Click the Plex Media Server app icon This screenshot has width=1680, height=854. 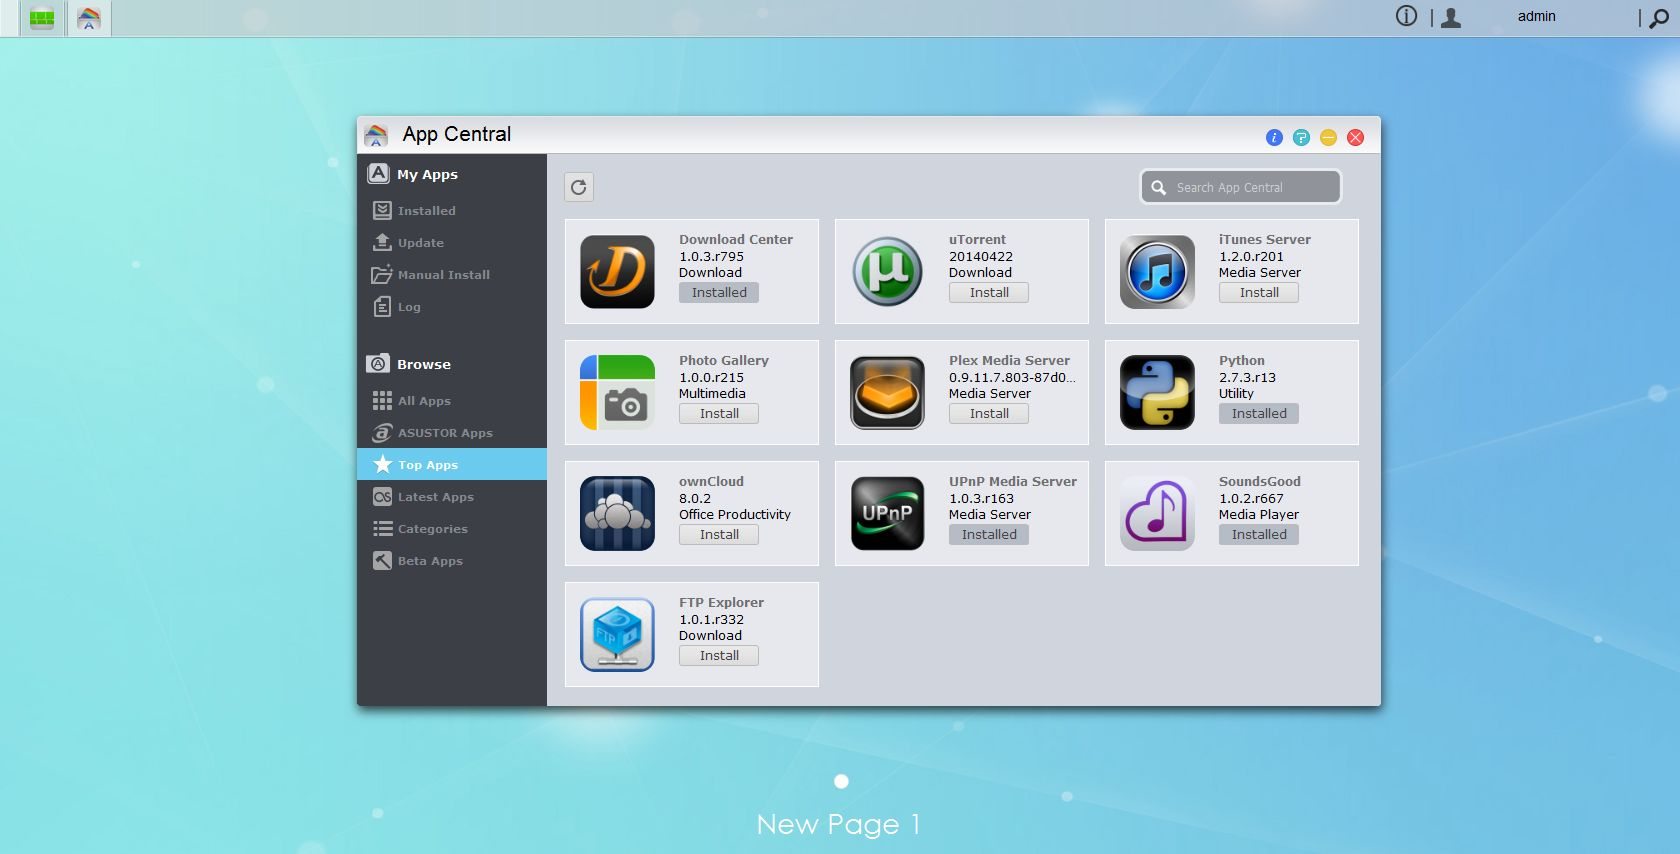[887, 393]
